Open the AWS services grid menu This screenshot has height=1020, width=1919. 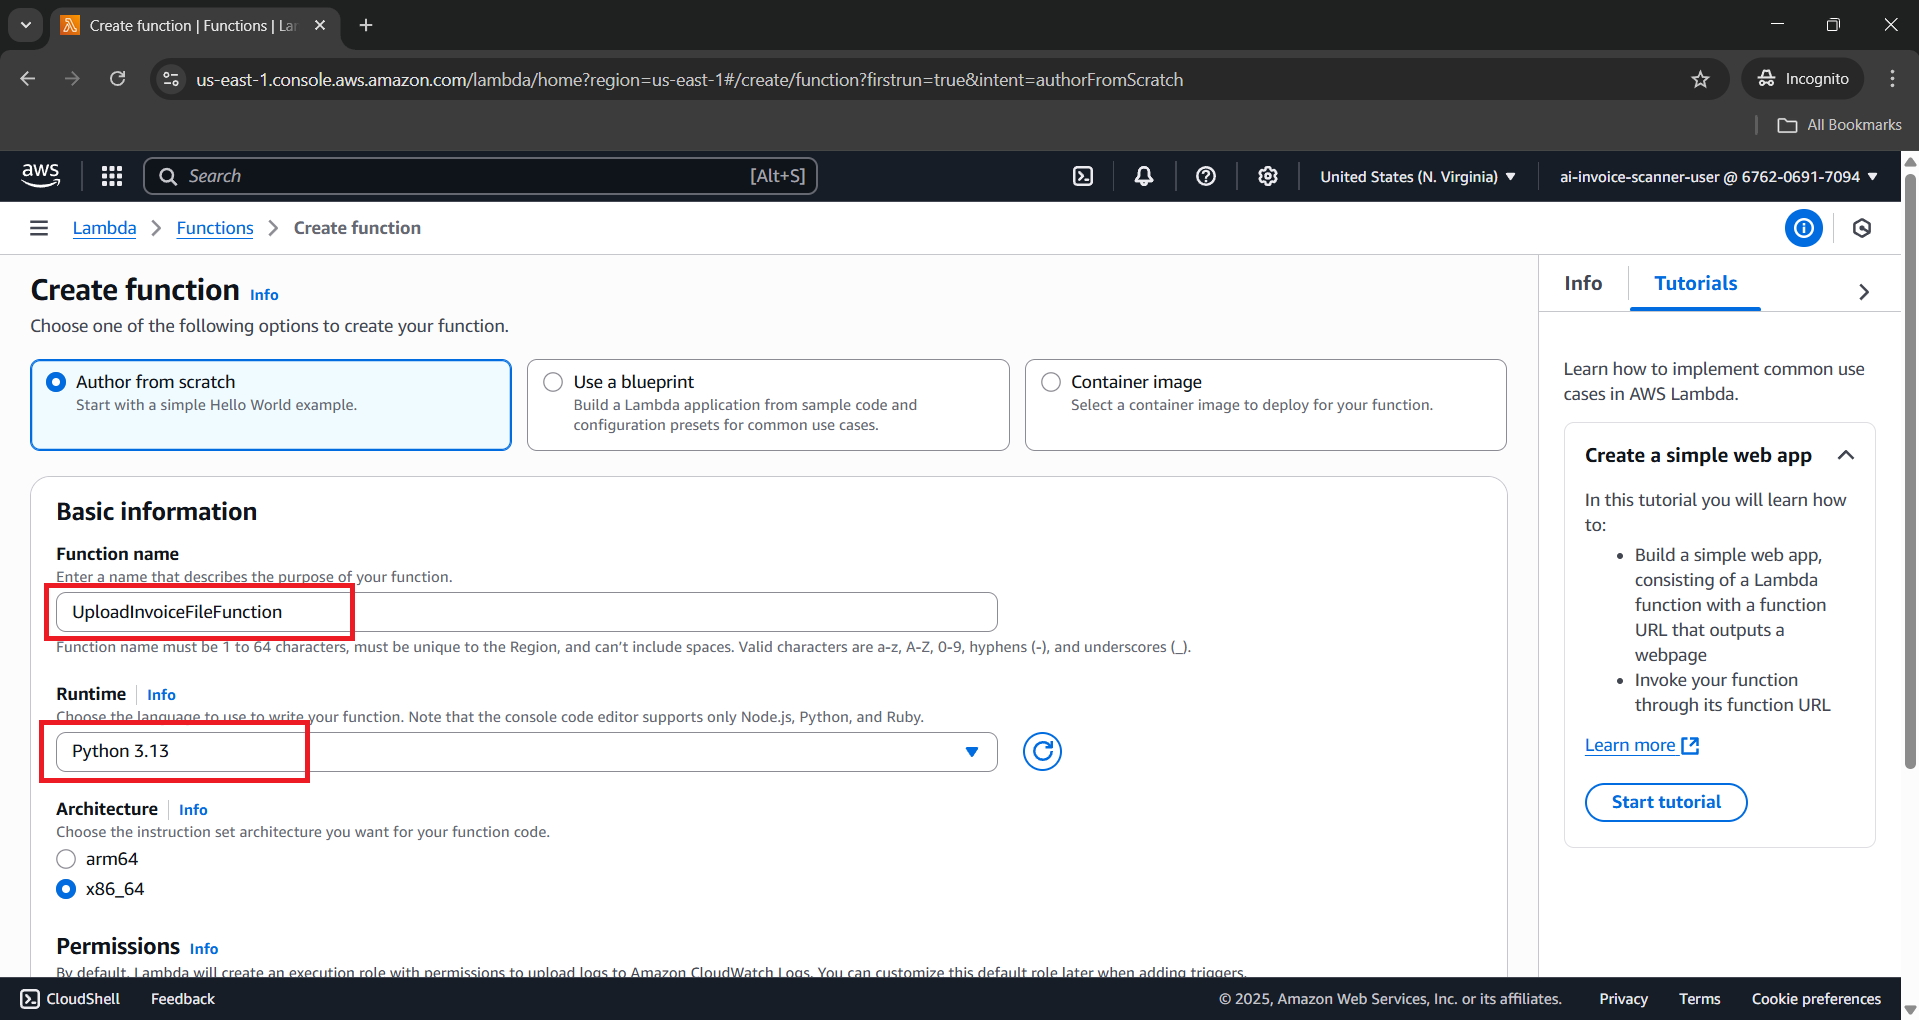(x=111, y=176)
